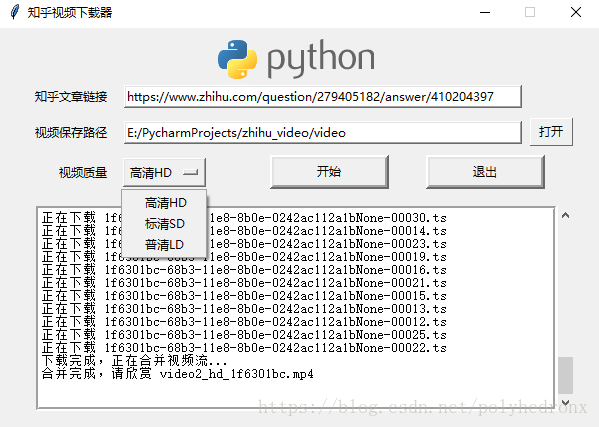Click the 开始 button to start the download

pos(329,172)
